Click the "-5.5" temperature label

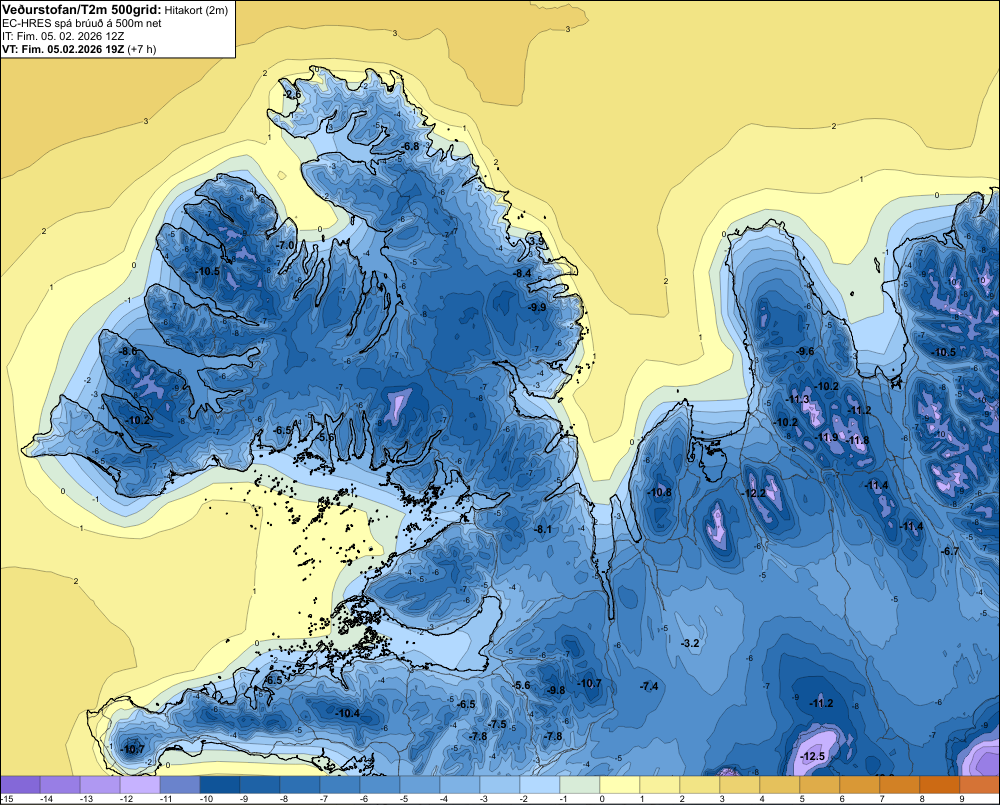point(326,437)
